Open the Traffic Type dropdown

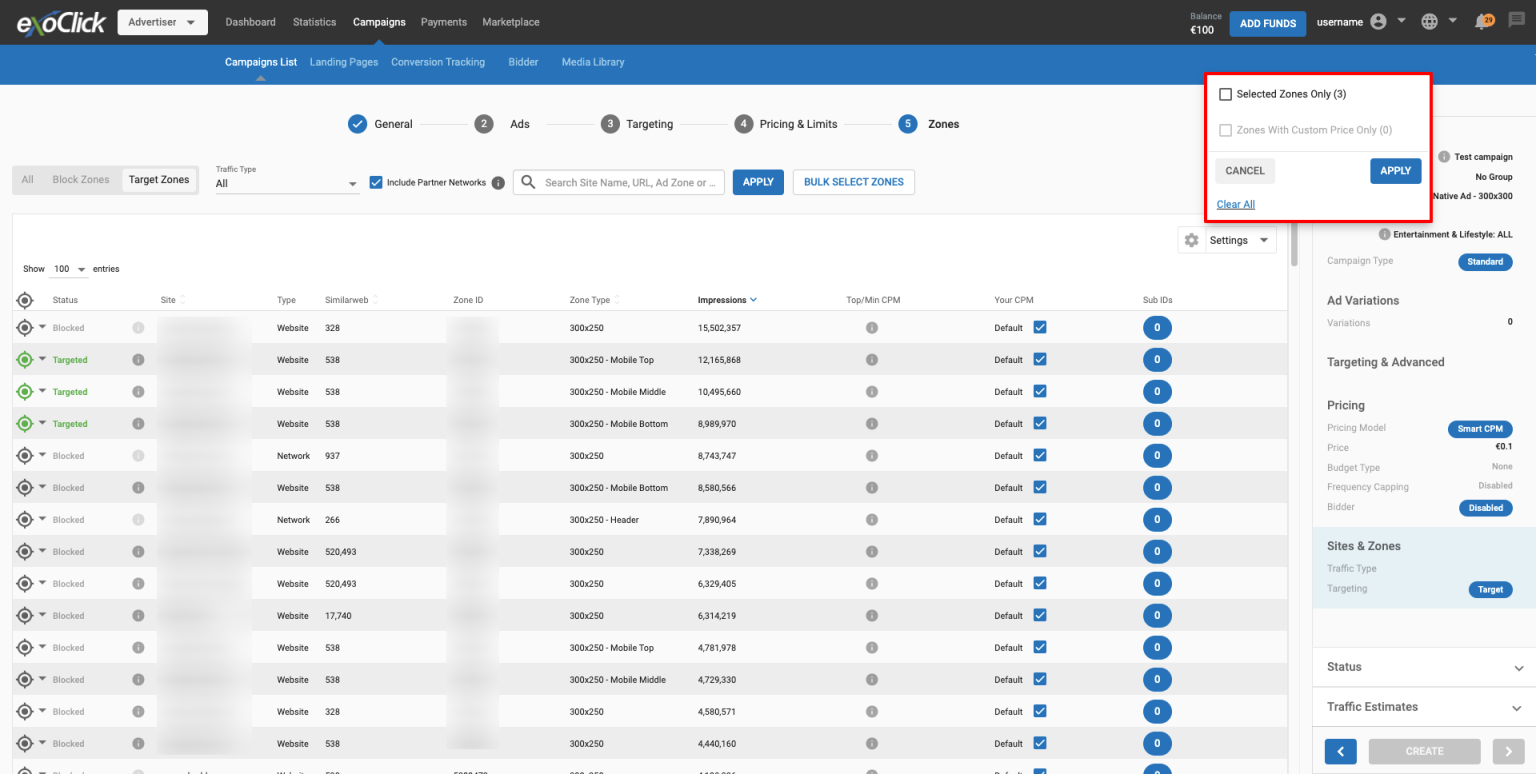(x=286, y=184)
